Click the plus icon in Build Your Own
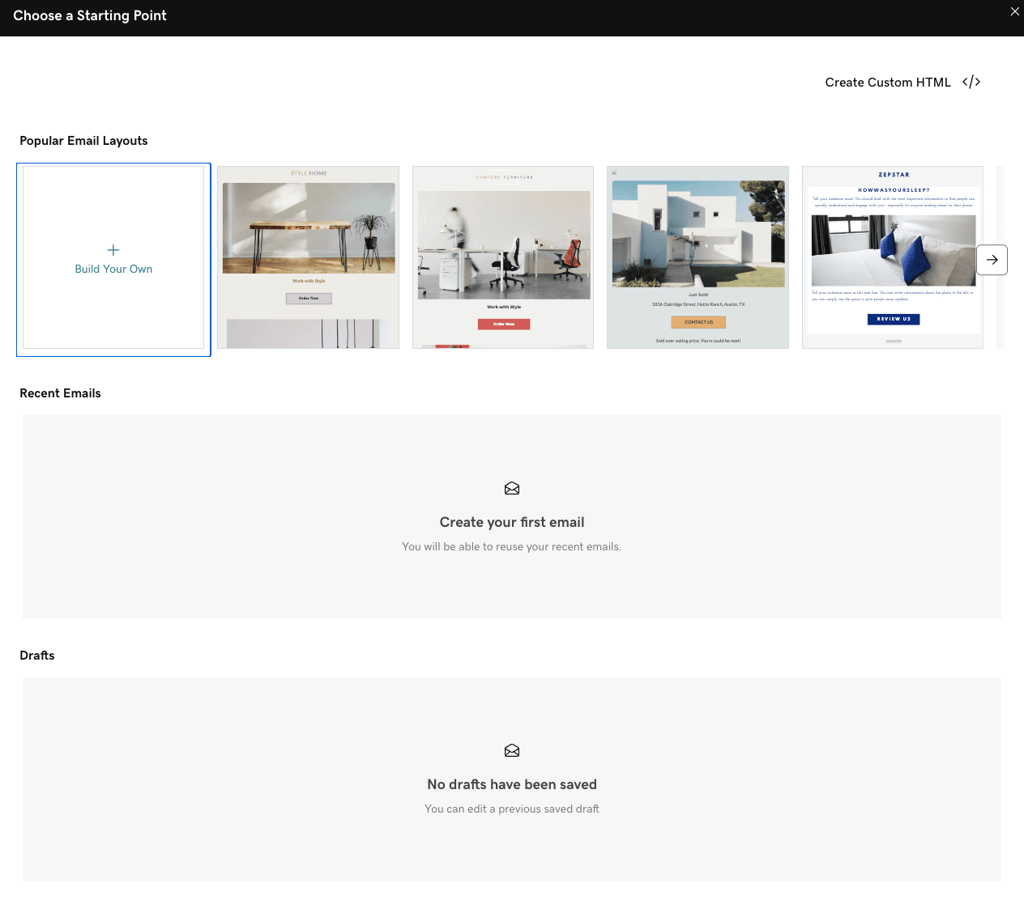The width and height of the screenshot is (1024, 900). [x=113, y=250]
